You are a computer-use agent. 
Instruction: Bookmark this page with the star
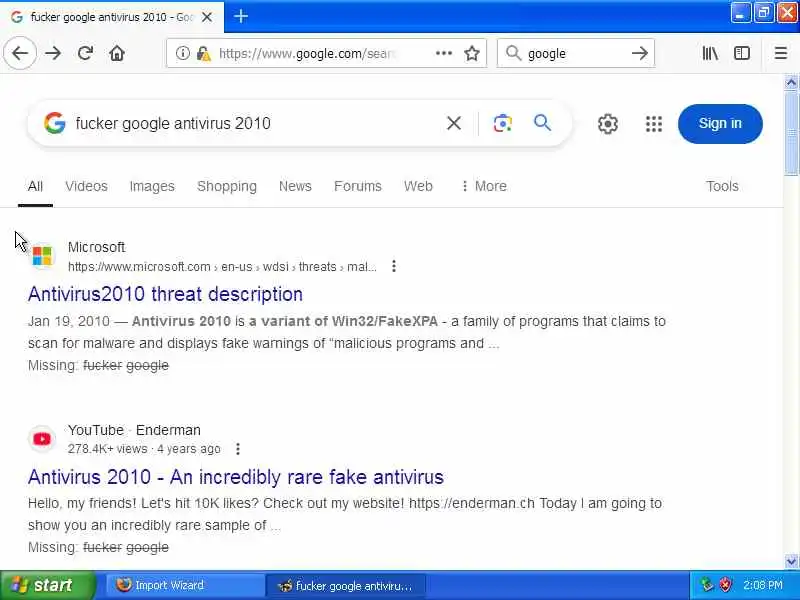[472, 53]
